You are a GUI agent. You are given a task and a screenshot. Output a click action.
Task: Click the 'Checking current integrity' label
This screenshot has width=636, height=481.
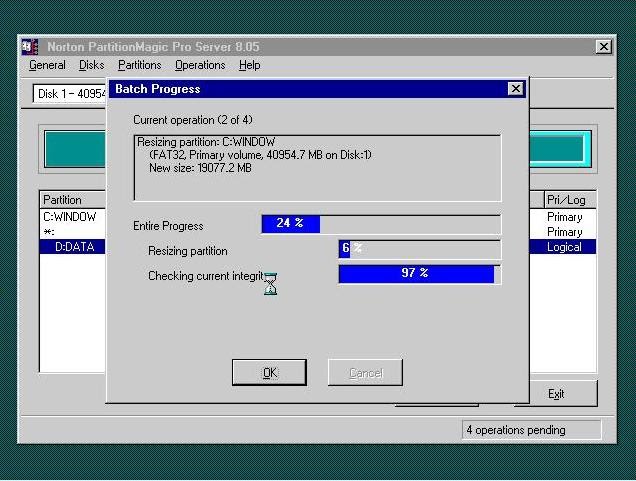pos(206,276)
